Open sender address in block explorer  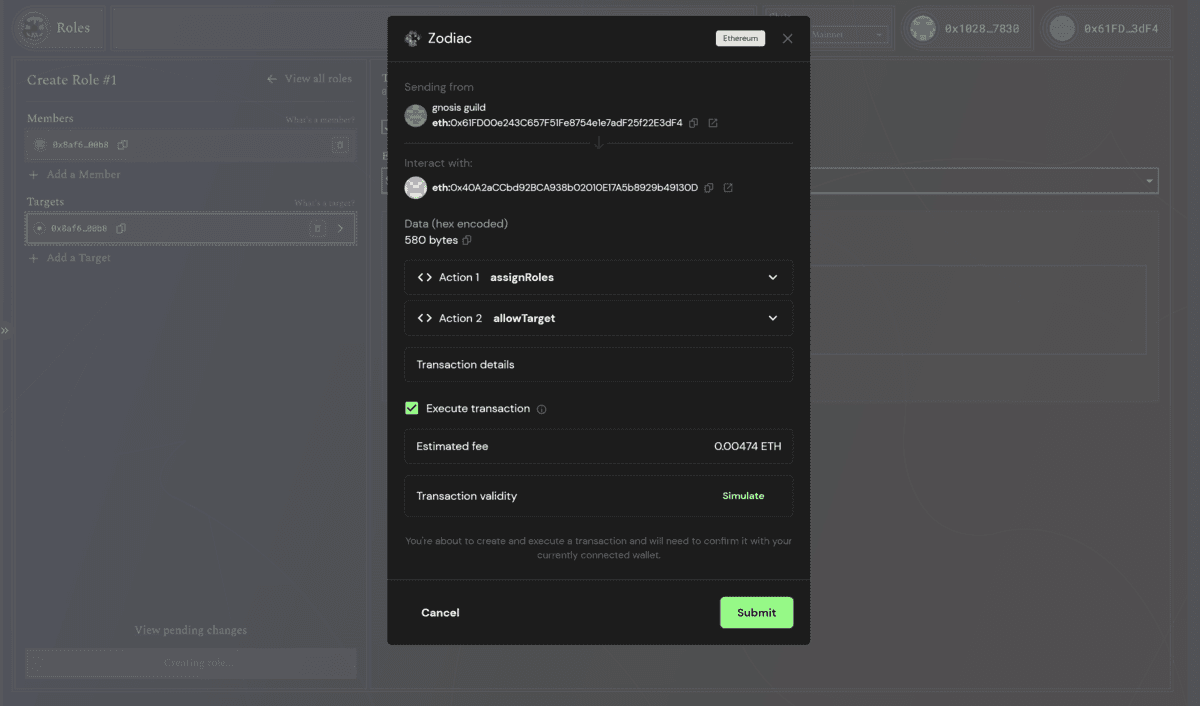[x=713, y=123]
